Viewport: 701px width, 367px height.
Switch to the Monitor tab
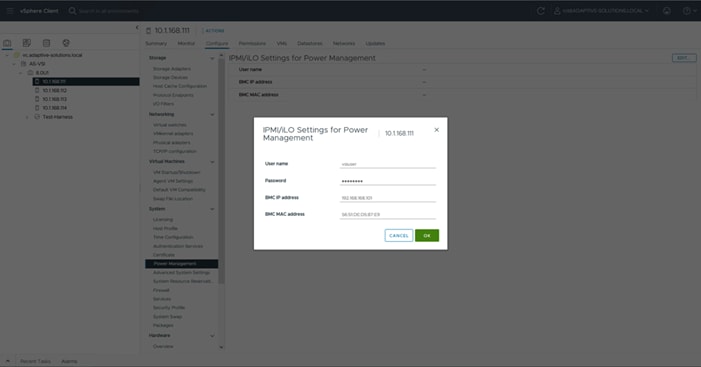tap(186, 43)
